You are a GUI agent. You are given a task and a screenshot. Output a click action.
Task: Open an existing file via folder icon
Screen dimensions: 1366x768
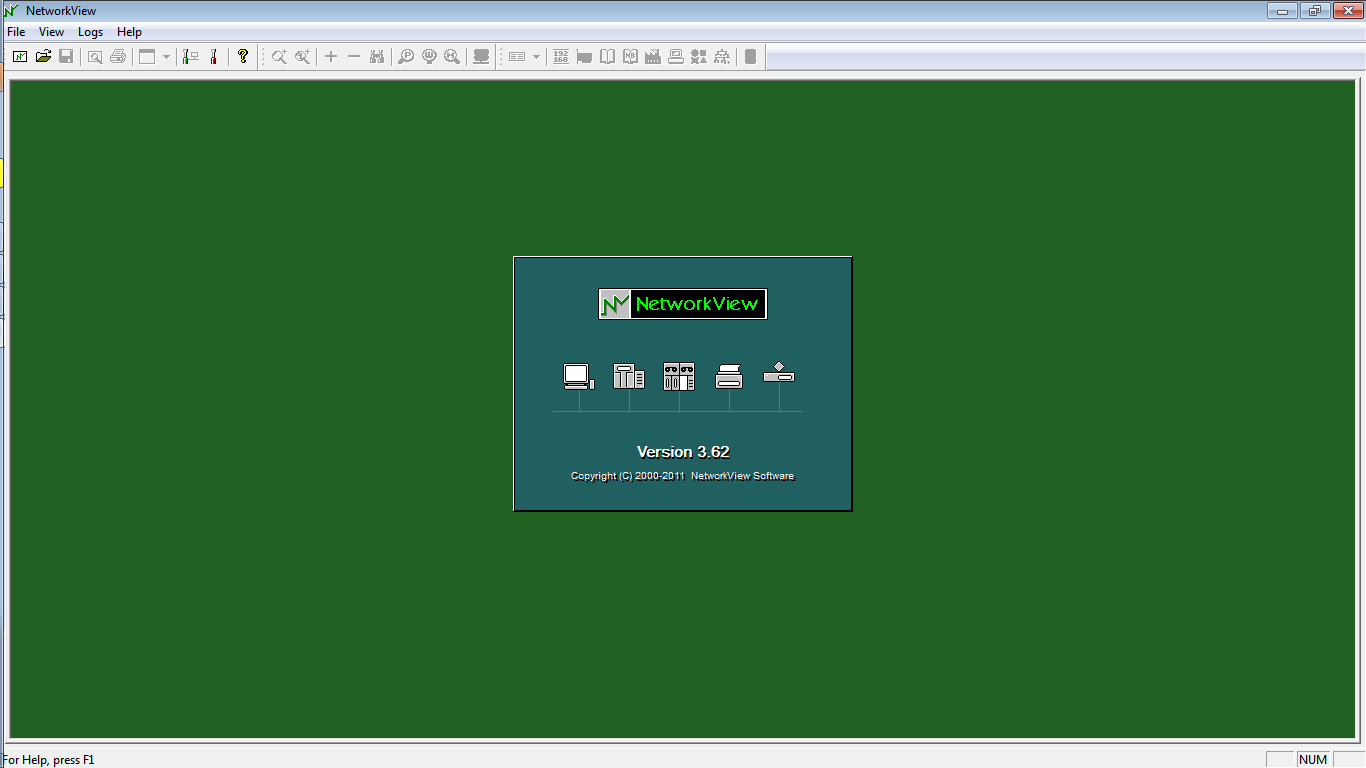coord(43,57)
